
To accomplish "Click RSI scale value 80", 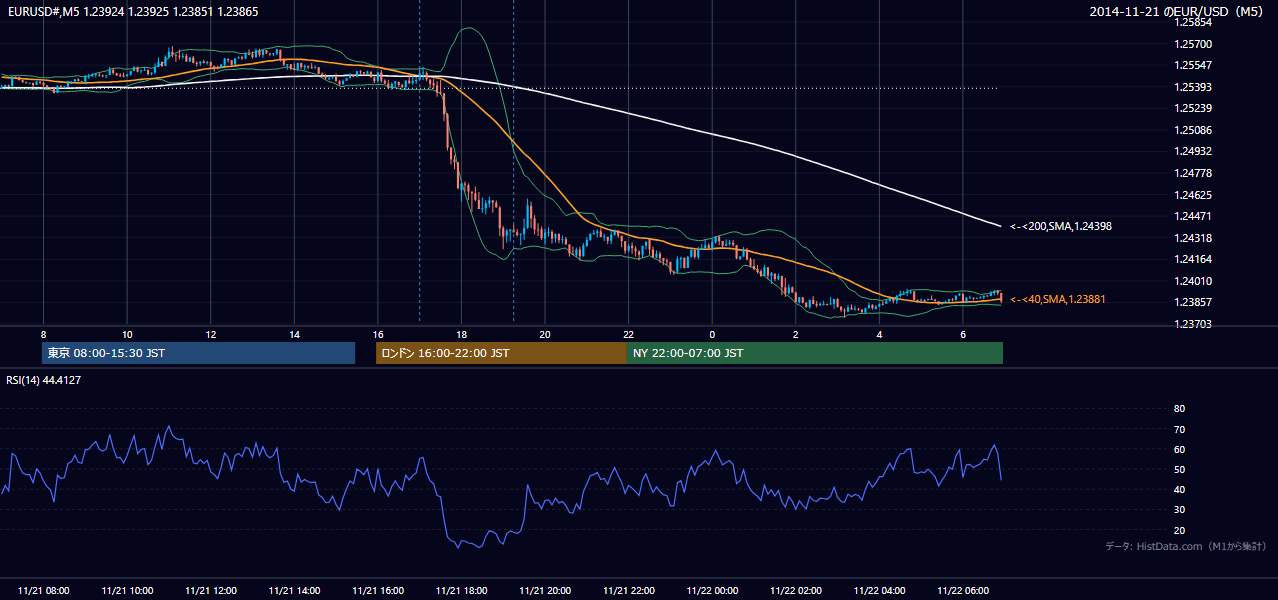I will coord(1179,409).
